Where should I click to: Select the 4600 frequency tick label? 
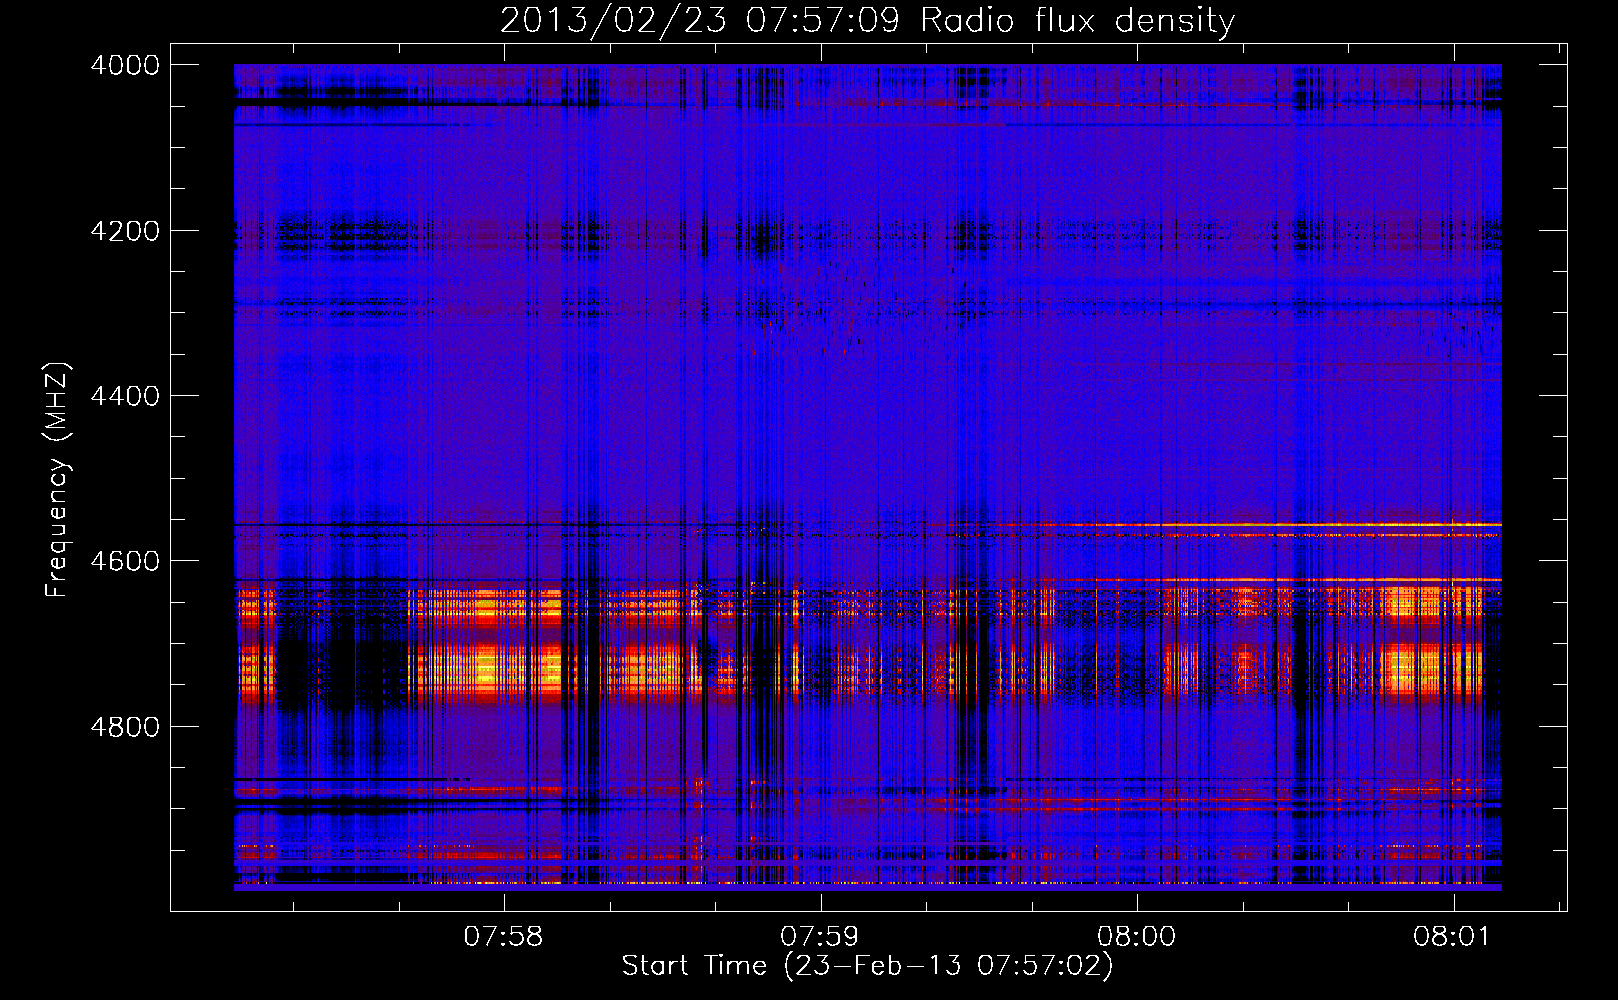(x=125, y=561)
